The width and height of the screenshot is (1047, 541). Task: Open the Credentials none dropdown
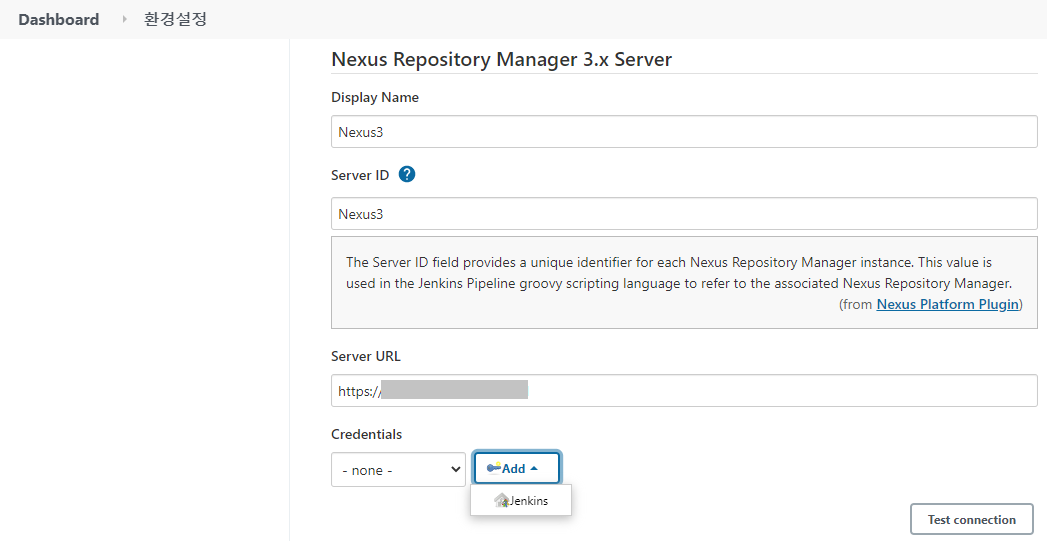click(399, 470)
